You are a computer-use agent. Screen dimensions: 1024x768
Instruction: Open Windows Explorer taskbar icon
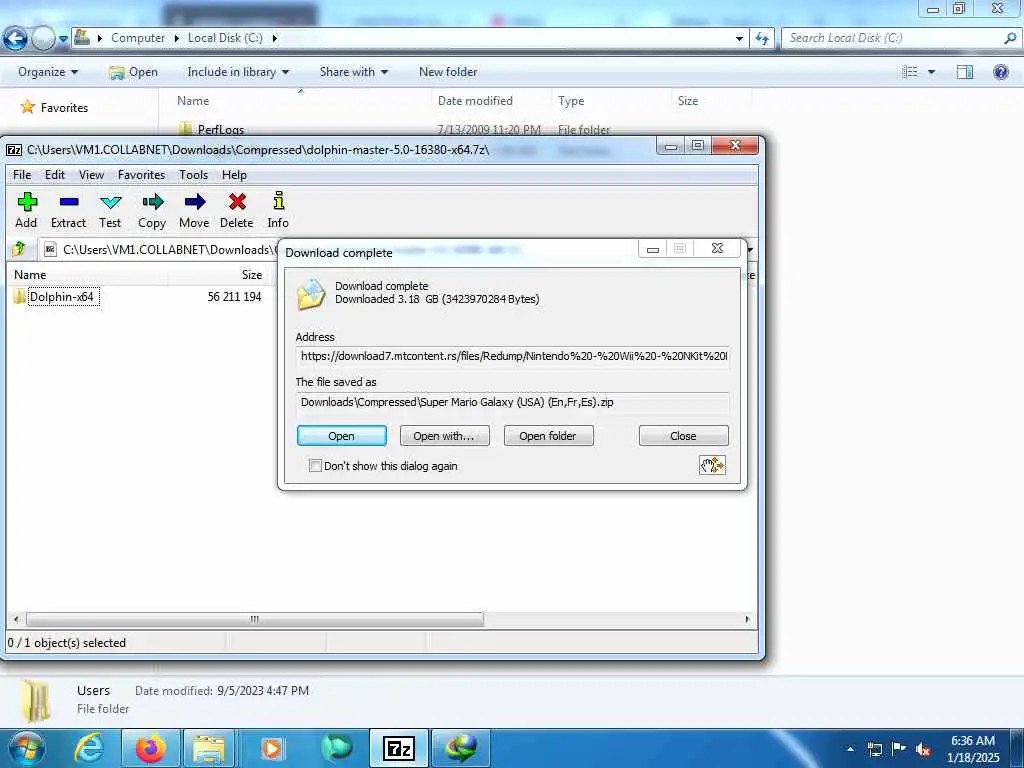[210, 748]
